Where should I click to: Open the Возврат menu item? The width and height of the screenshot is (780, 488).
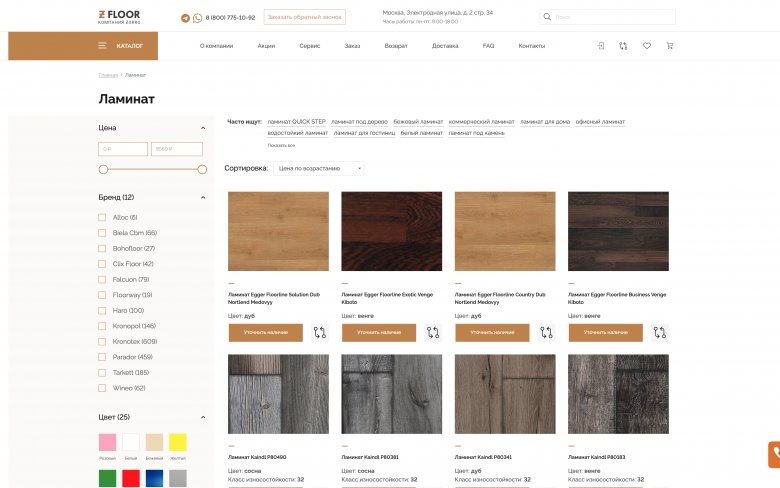coord(396,46)
